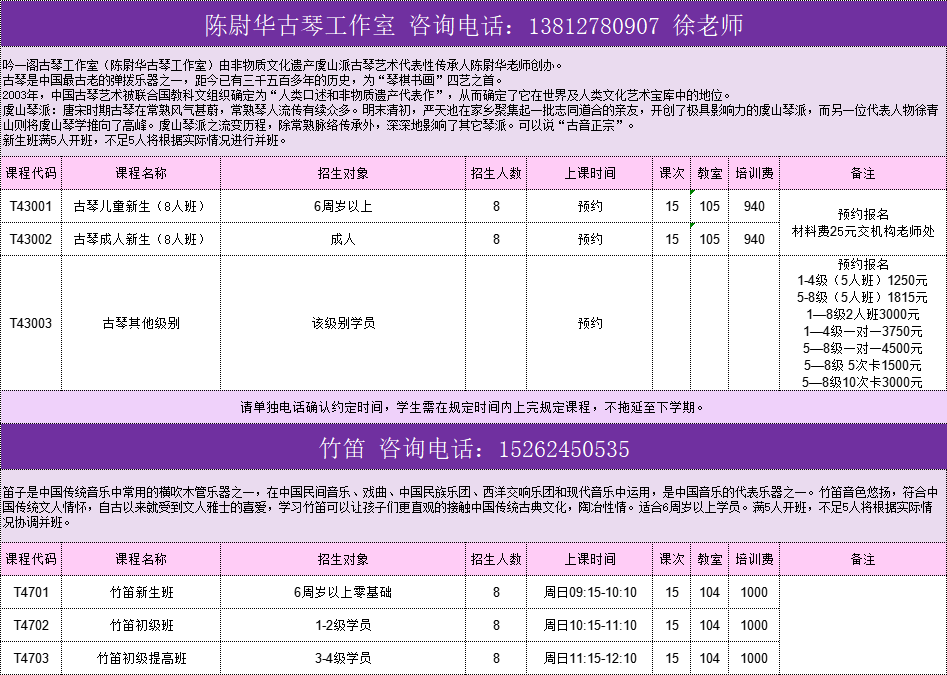
Task: Click the 3-4级学员 target audience cell
Action: click(342, 659)
